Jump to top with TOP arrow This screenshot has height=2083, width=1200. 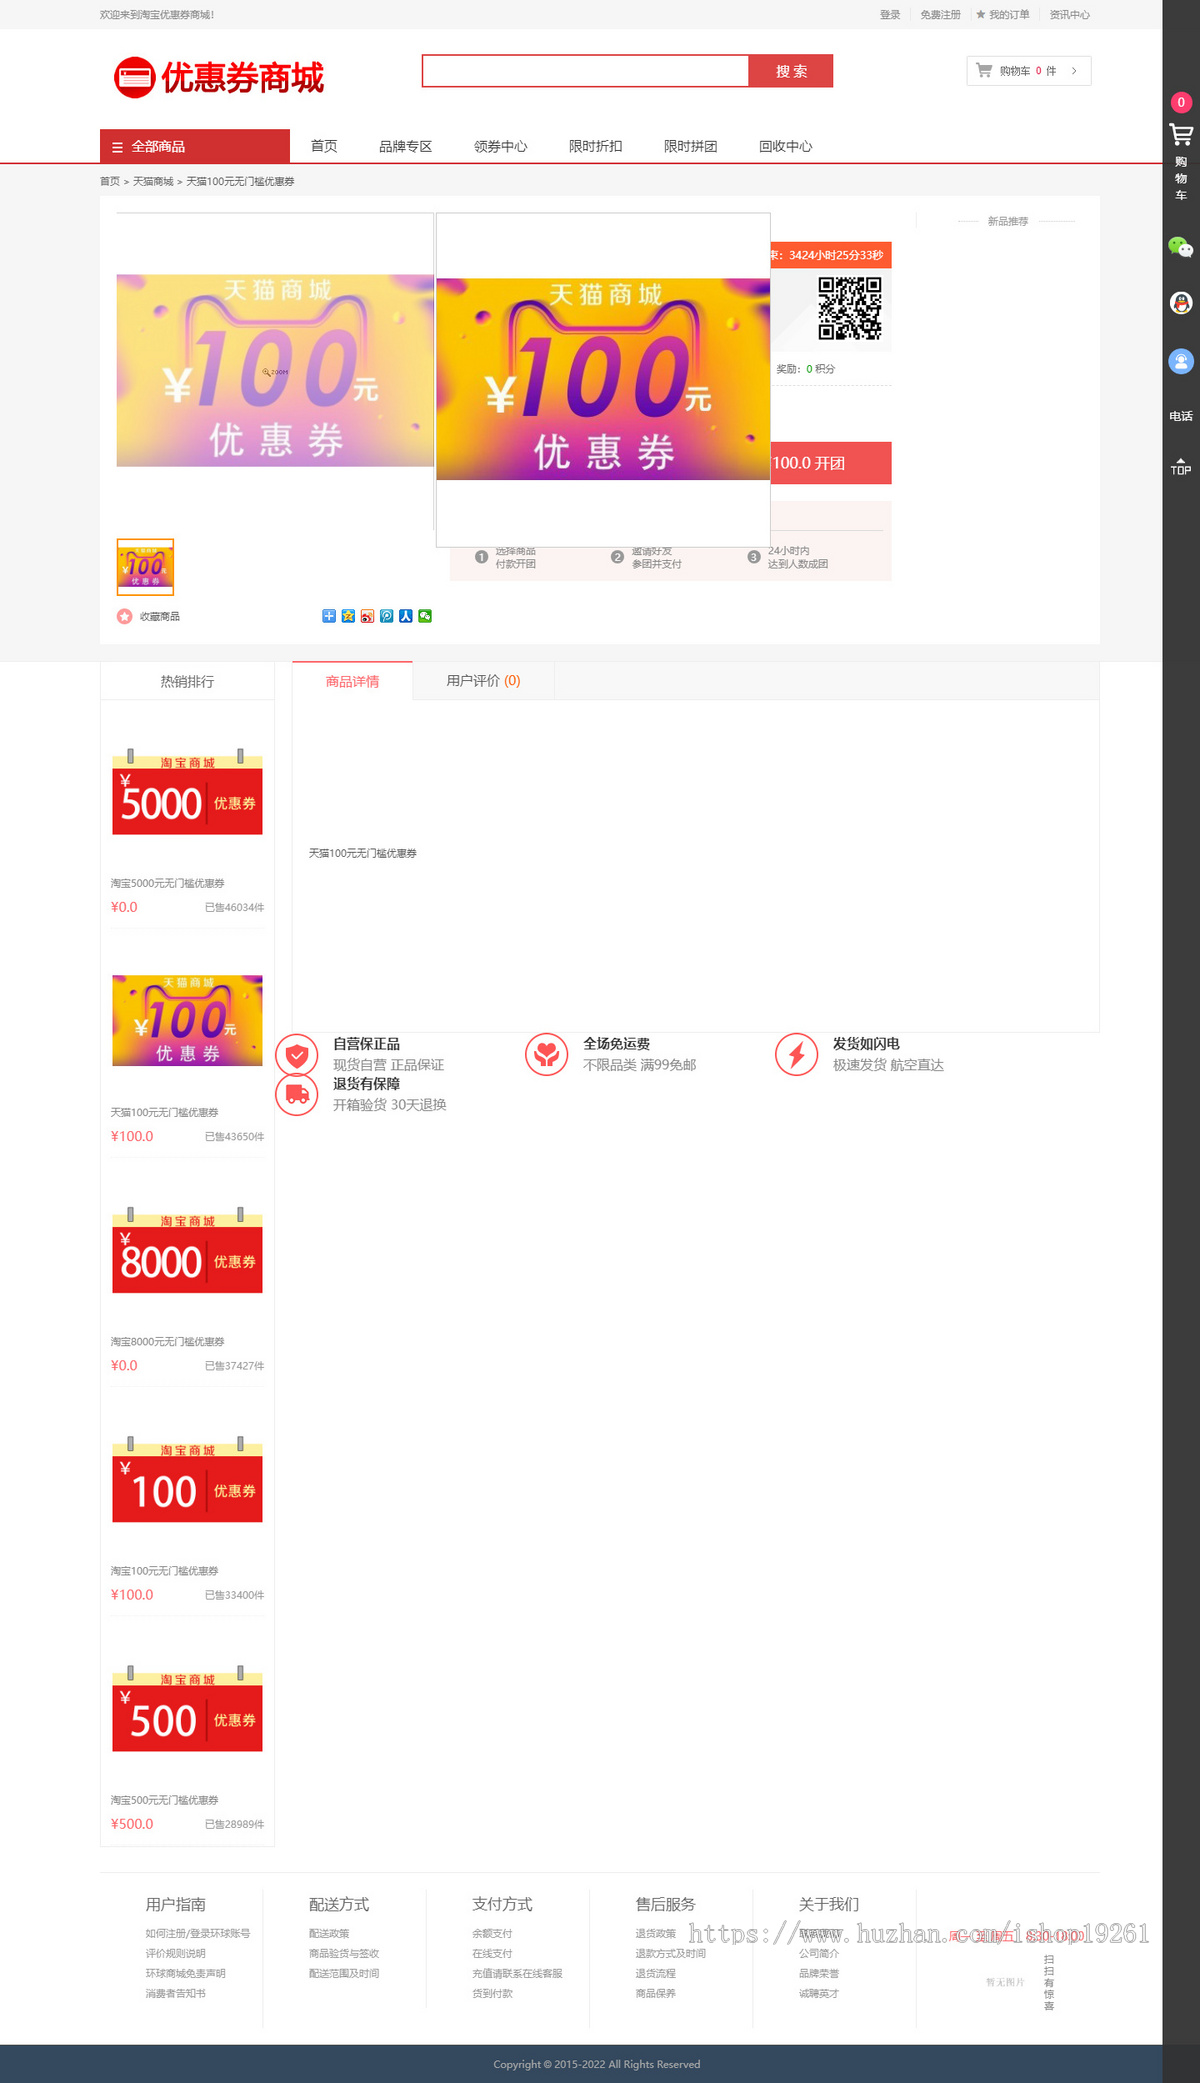[x=1181, y=466]
